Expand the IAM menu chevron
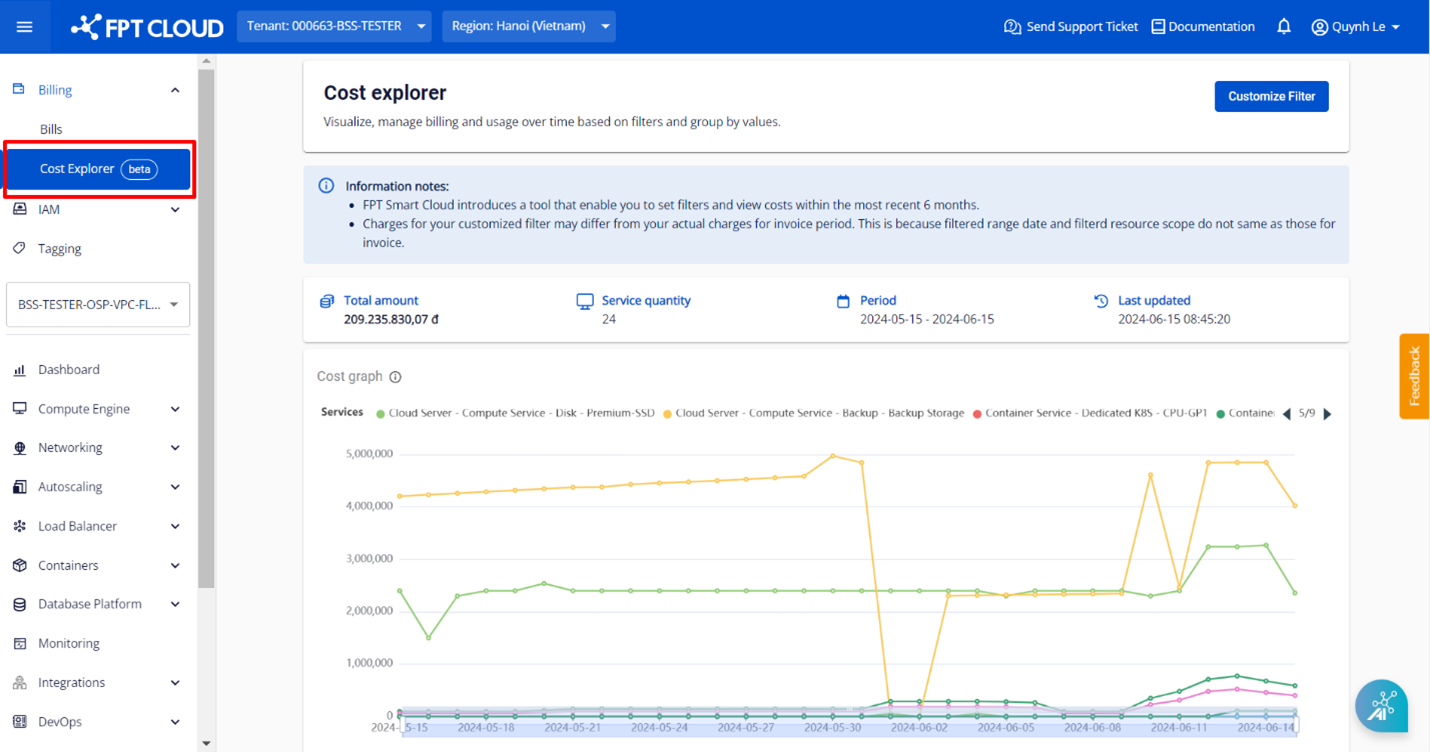The height and width of the screenshot is (752, 1430). (175, 210)
